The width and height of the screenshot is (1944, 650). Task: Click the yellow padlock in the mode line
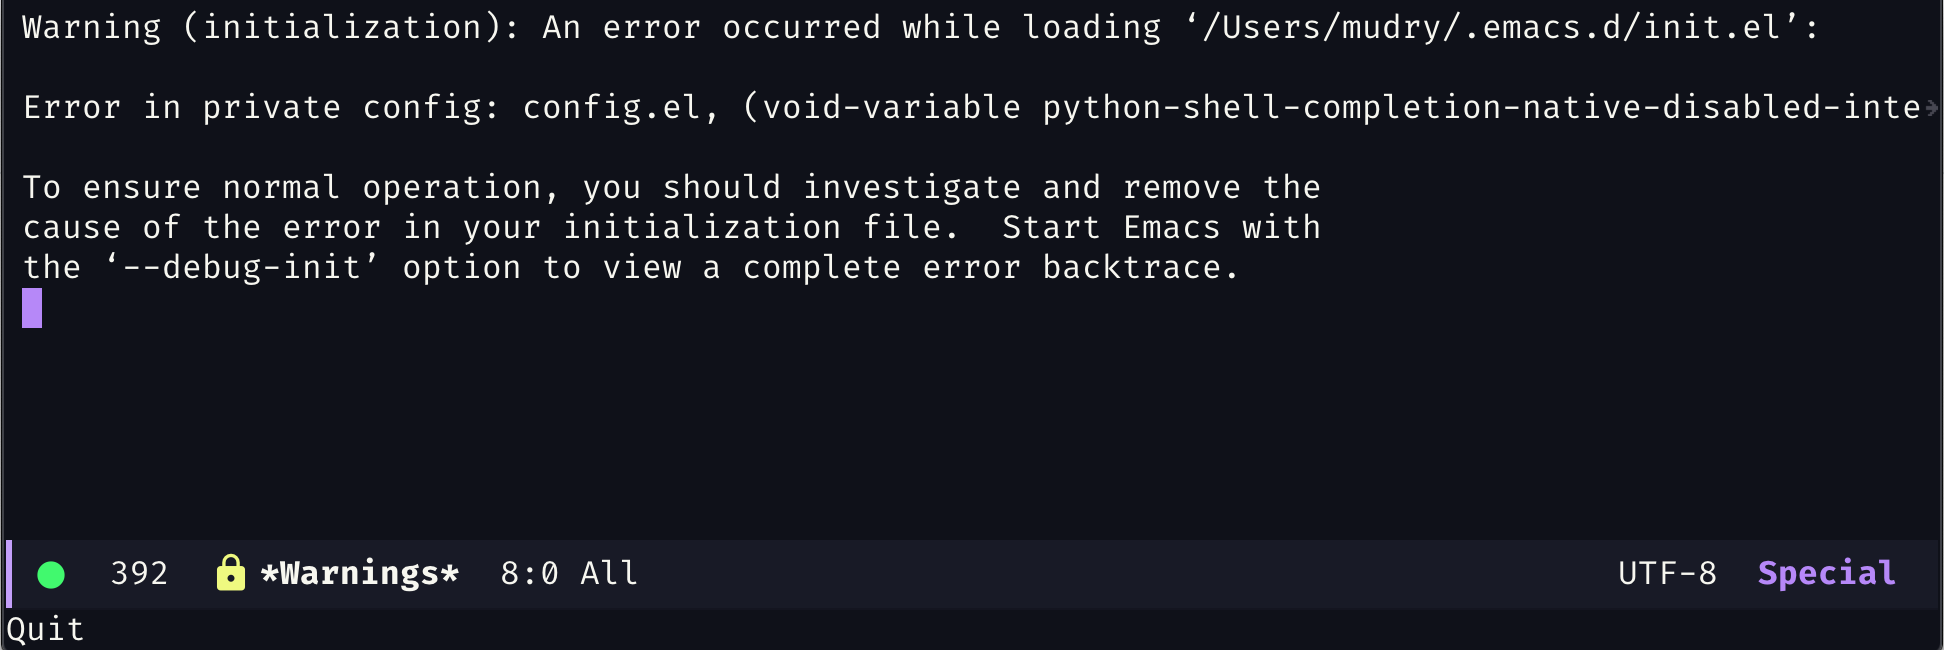pos(231,573)
